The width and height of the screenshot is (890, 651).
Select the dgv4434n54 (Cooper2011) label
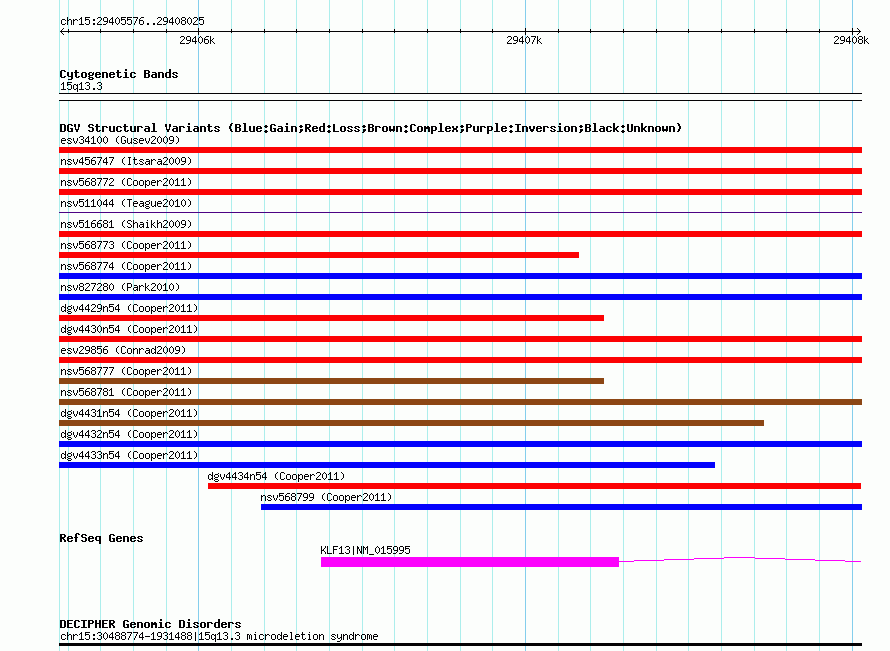tap(276, 476)
